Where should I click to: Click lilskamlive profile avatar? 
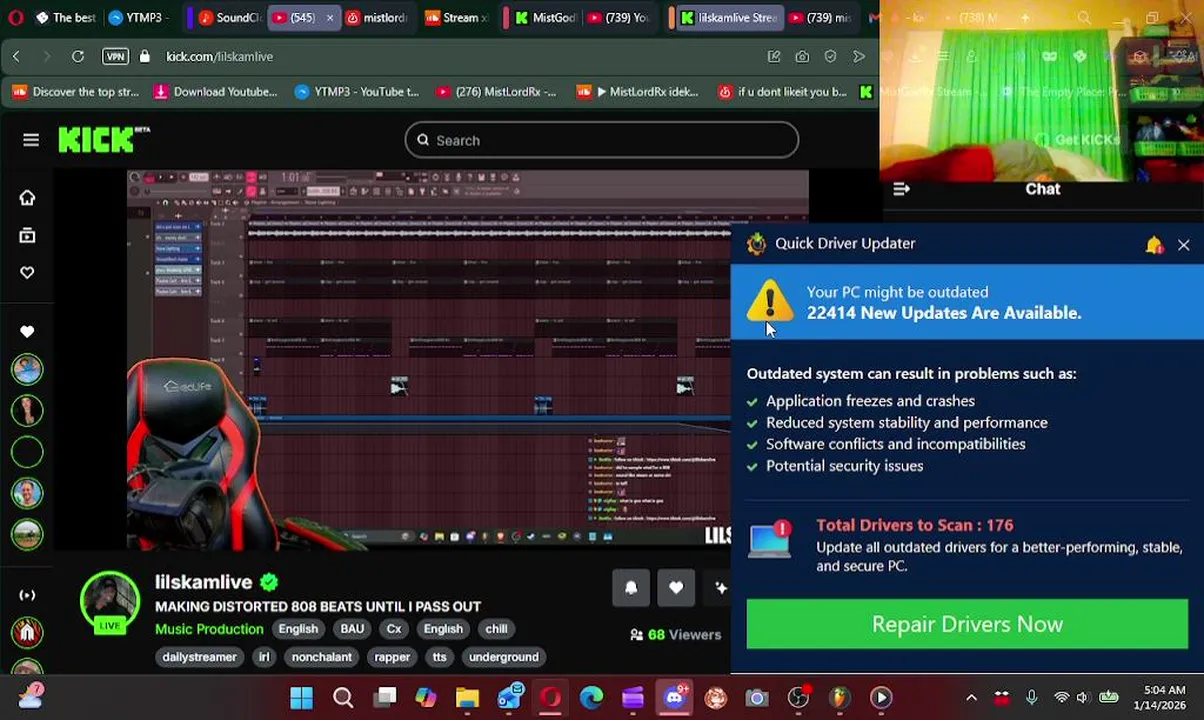tap(110, 603)
